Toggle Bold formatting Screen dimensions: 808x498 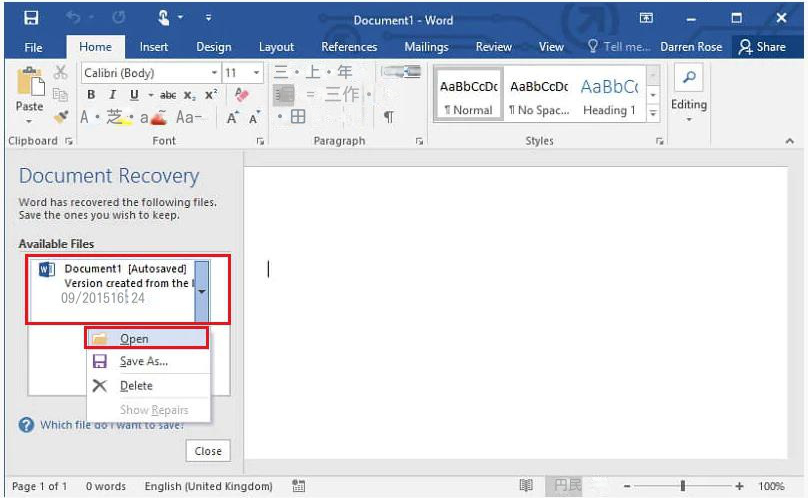click(x=91, y=94)
